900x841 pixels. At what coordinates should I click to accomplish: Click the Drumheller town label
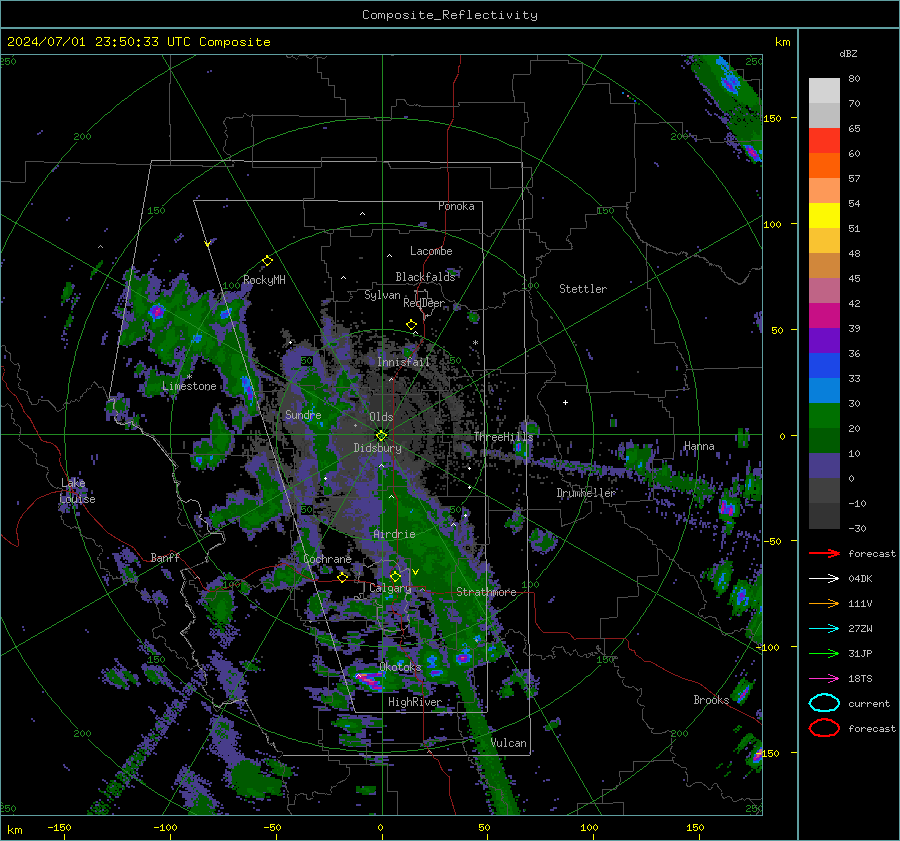[x=586, y=493]
